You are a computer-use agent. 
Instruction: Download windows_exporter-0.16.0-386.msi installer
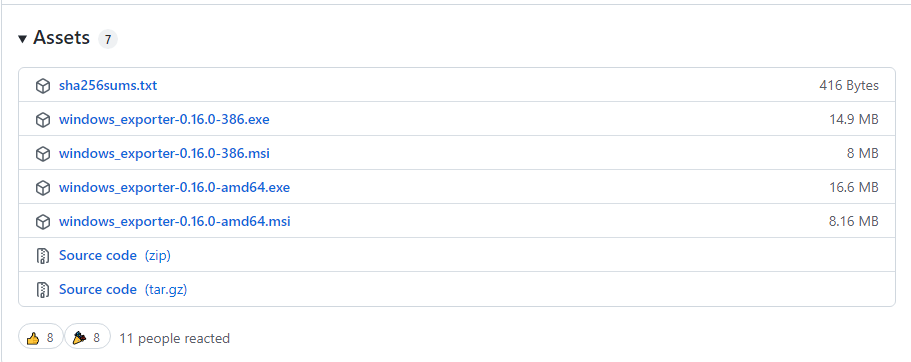pyautogui.click(x=164, y=154)
